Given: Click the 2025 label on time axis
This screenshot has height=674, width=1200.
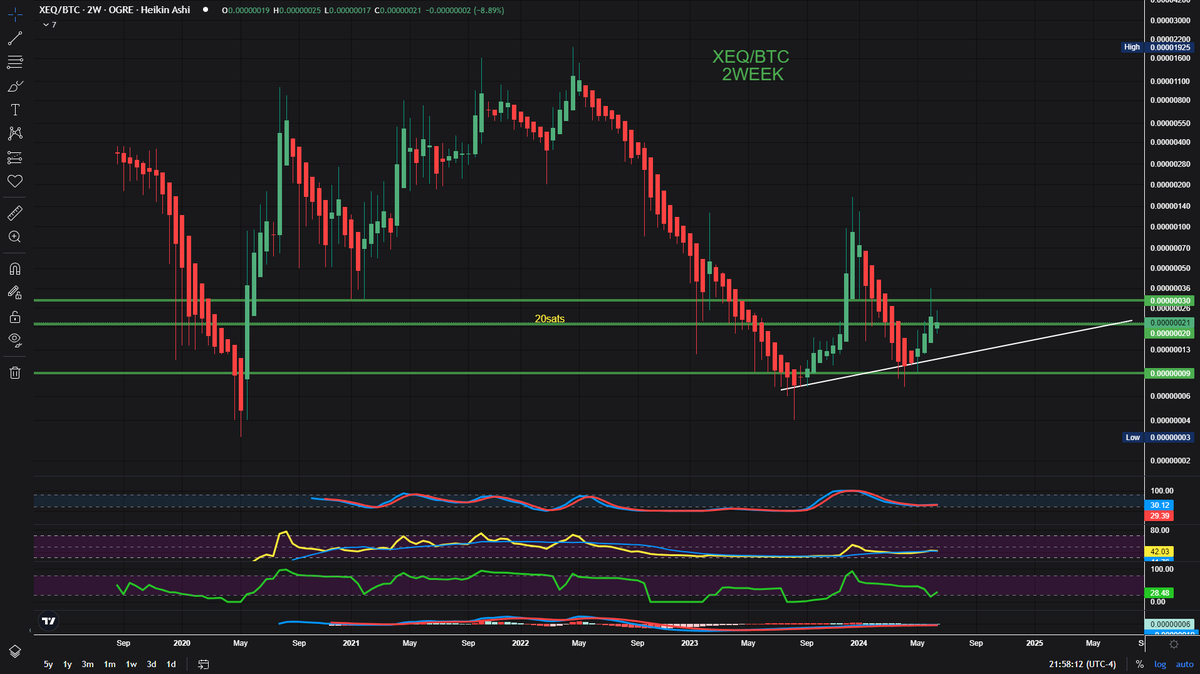Looking at the screenshot, I should (x=1034, y=643).
